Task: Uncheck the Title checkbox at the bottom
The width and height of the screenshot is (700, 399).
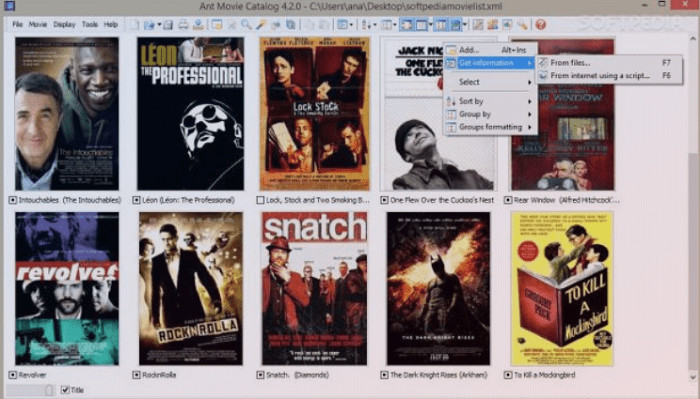Action: 65,390
